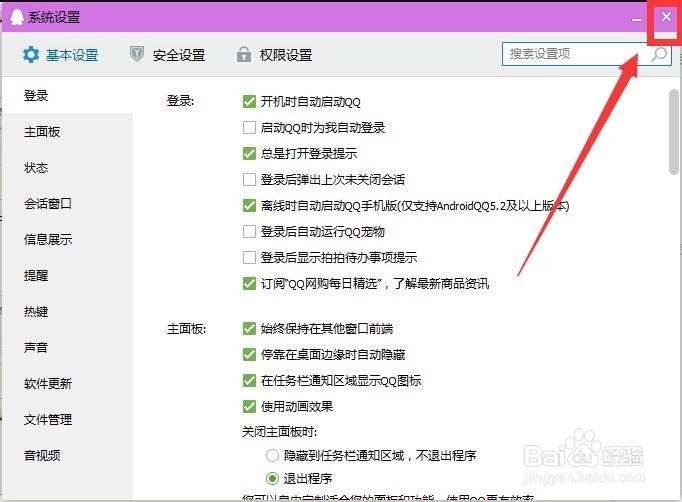Enable 登录后自动运行QQ宠物
Image resolution: width=682 pixels, height=502 pixels.
click(x=249, y=231)
